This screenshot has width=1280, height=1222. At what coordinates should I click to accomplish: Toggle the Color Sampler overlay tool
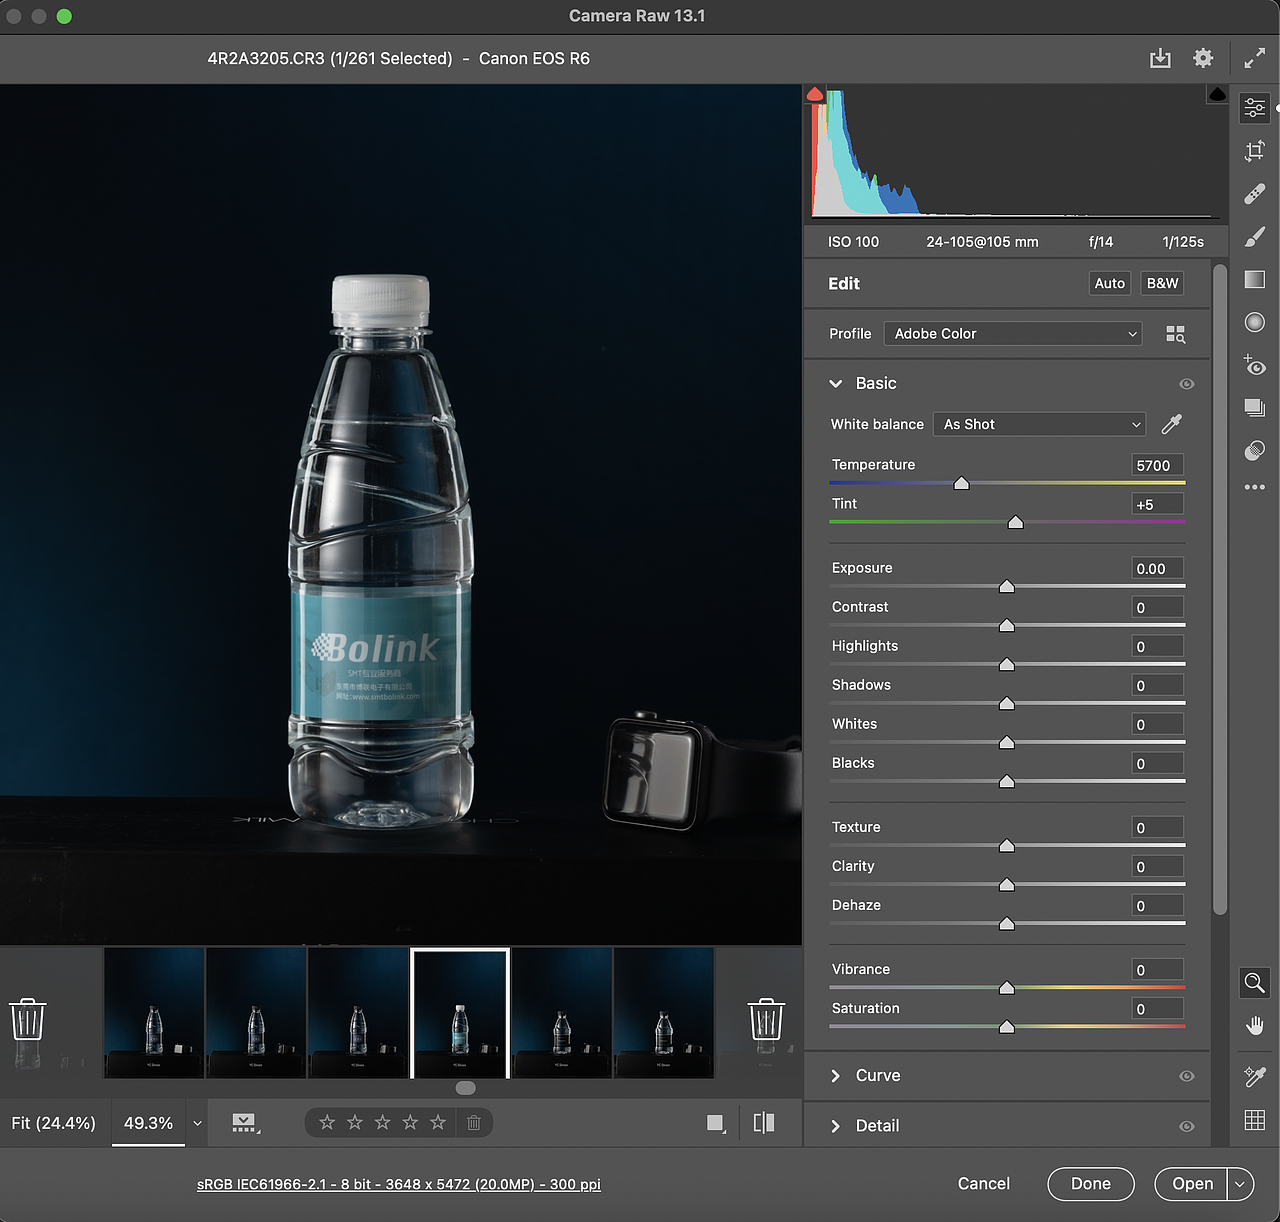(x=1255, y=1076)
